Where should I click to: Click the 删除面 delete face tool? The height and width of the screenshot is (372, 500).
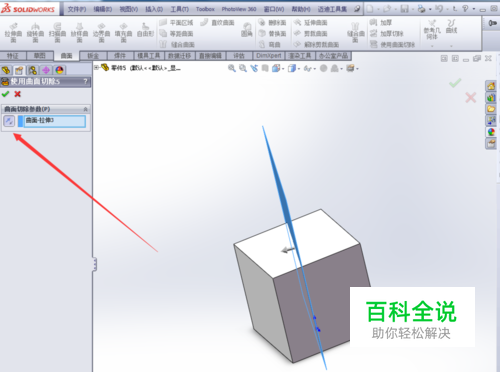[272, 23]
